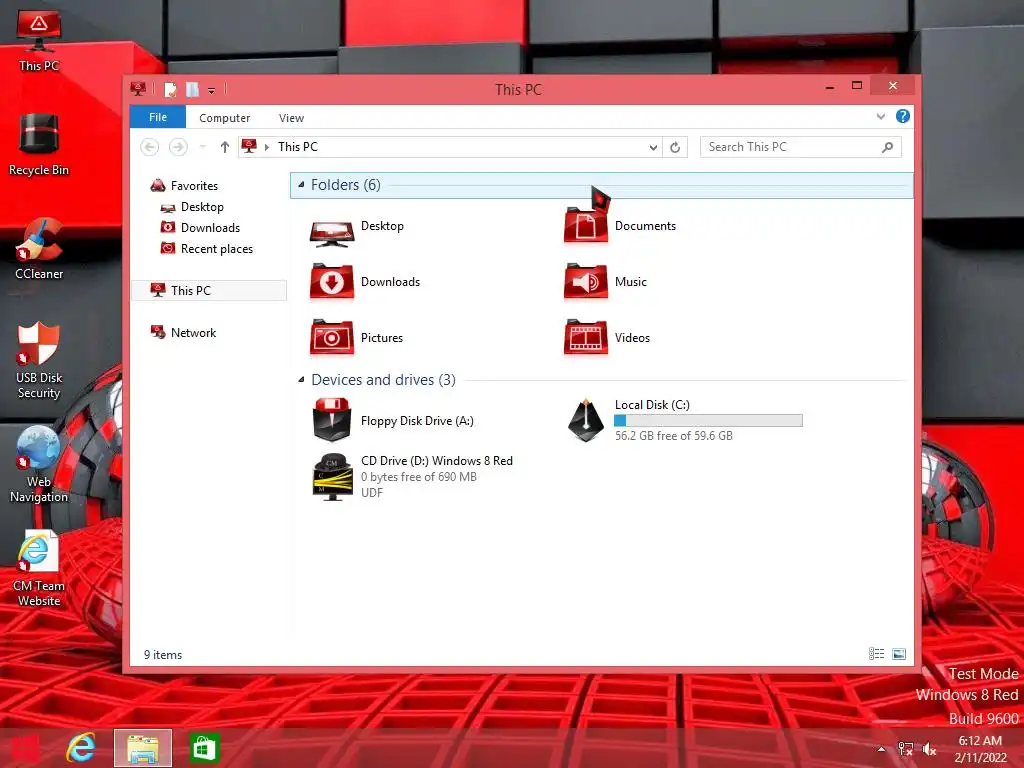Launch Internet Explorer from the taskbar
Screen dimensions: 1024x768
(x=81, y=748)
